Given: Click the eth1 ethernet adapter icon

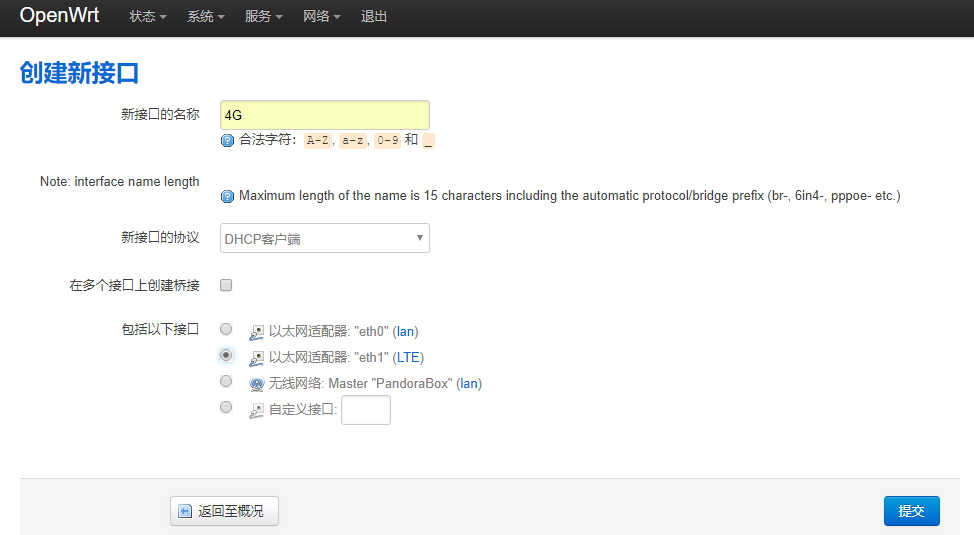Looking at the screenshot, I should (x=256, y=359).
